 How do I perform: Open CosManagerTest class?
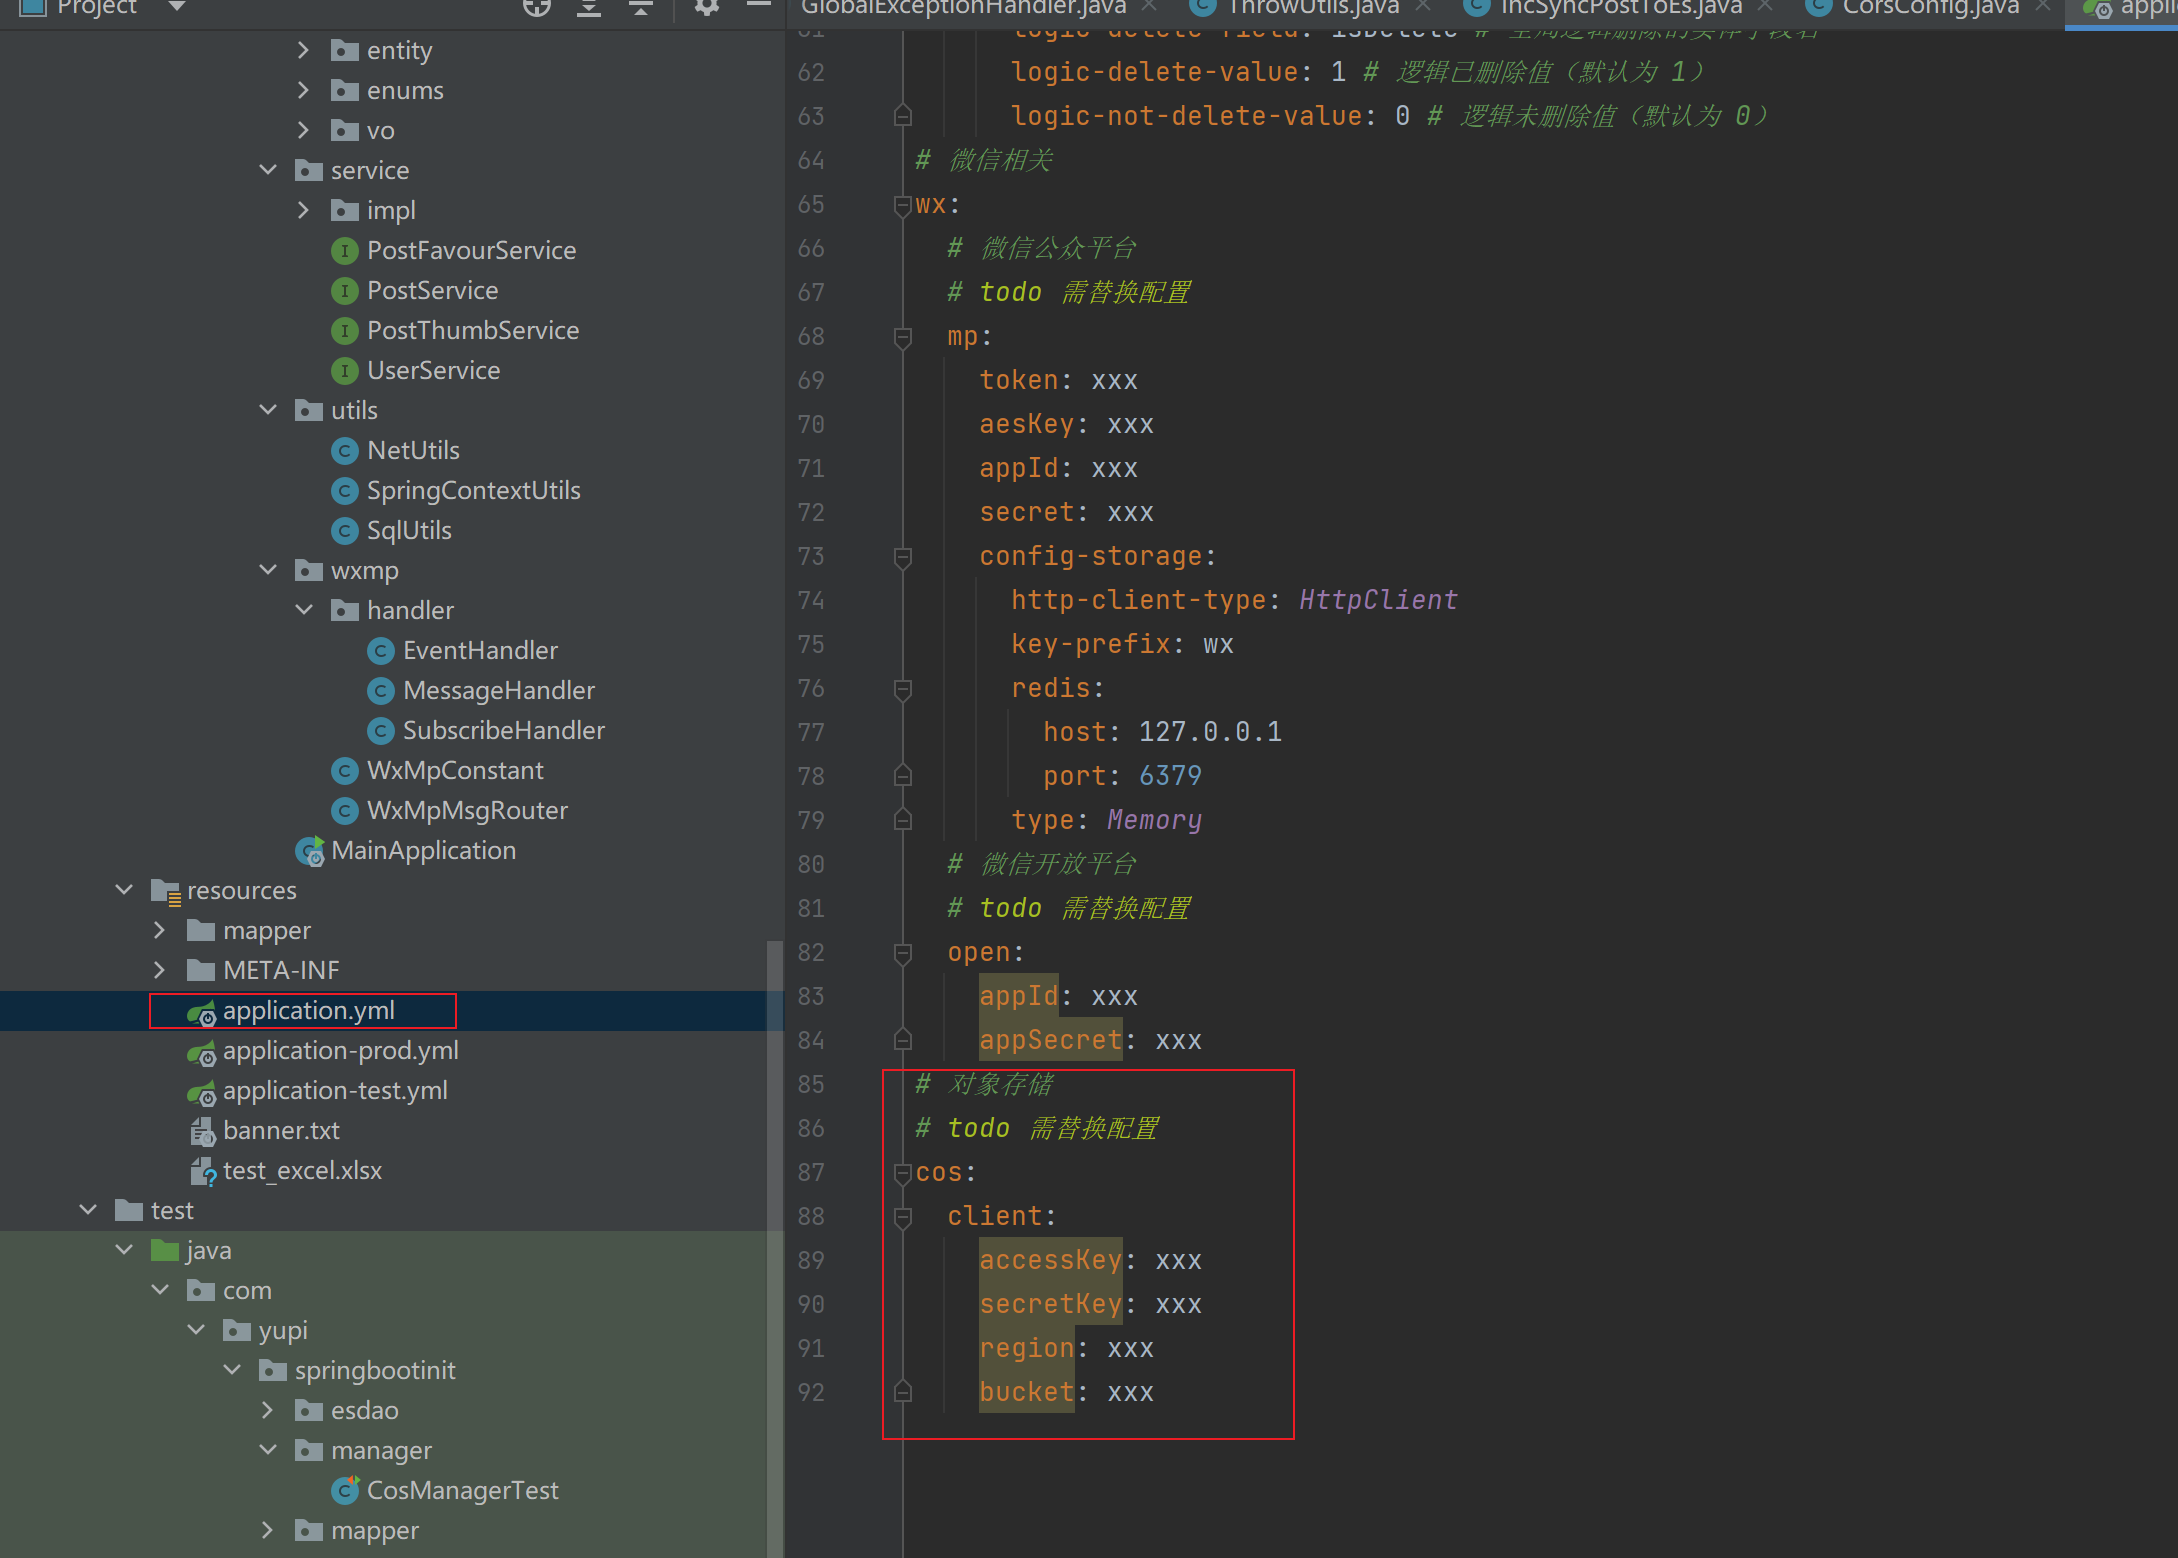(x=462, y=1491)
